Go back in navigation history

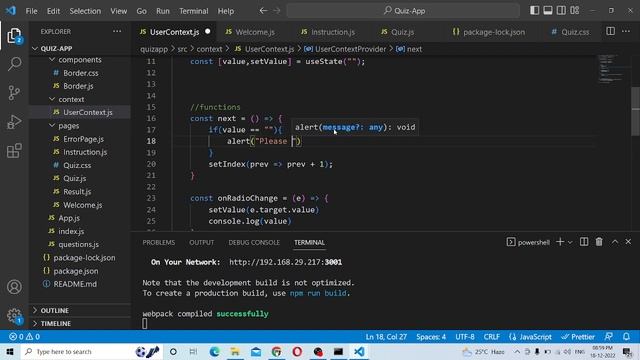tap(263, 11)
